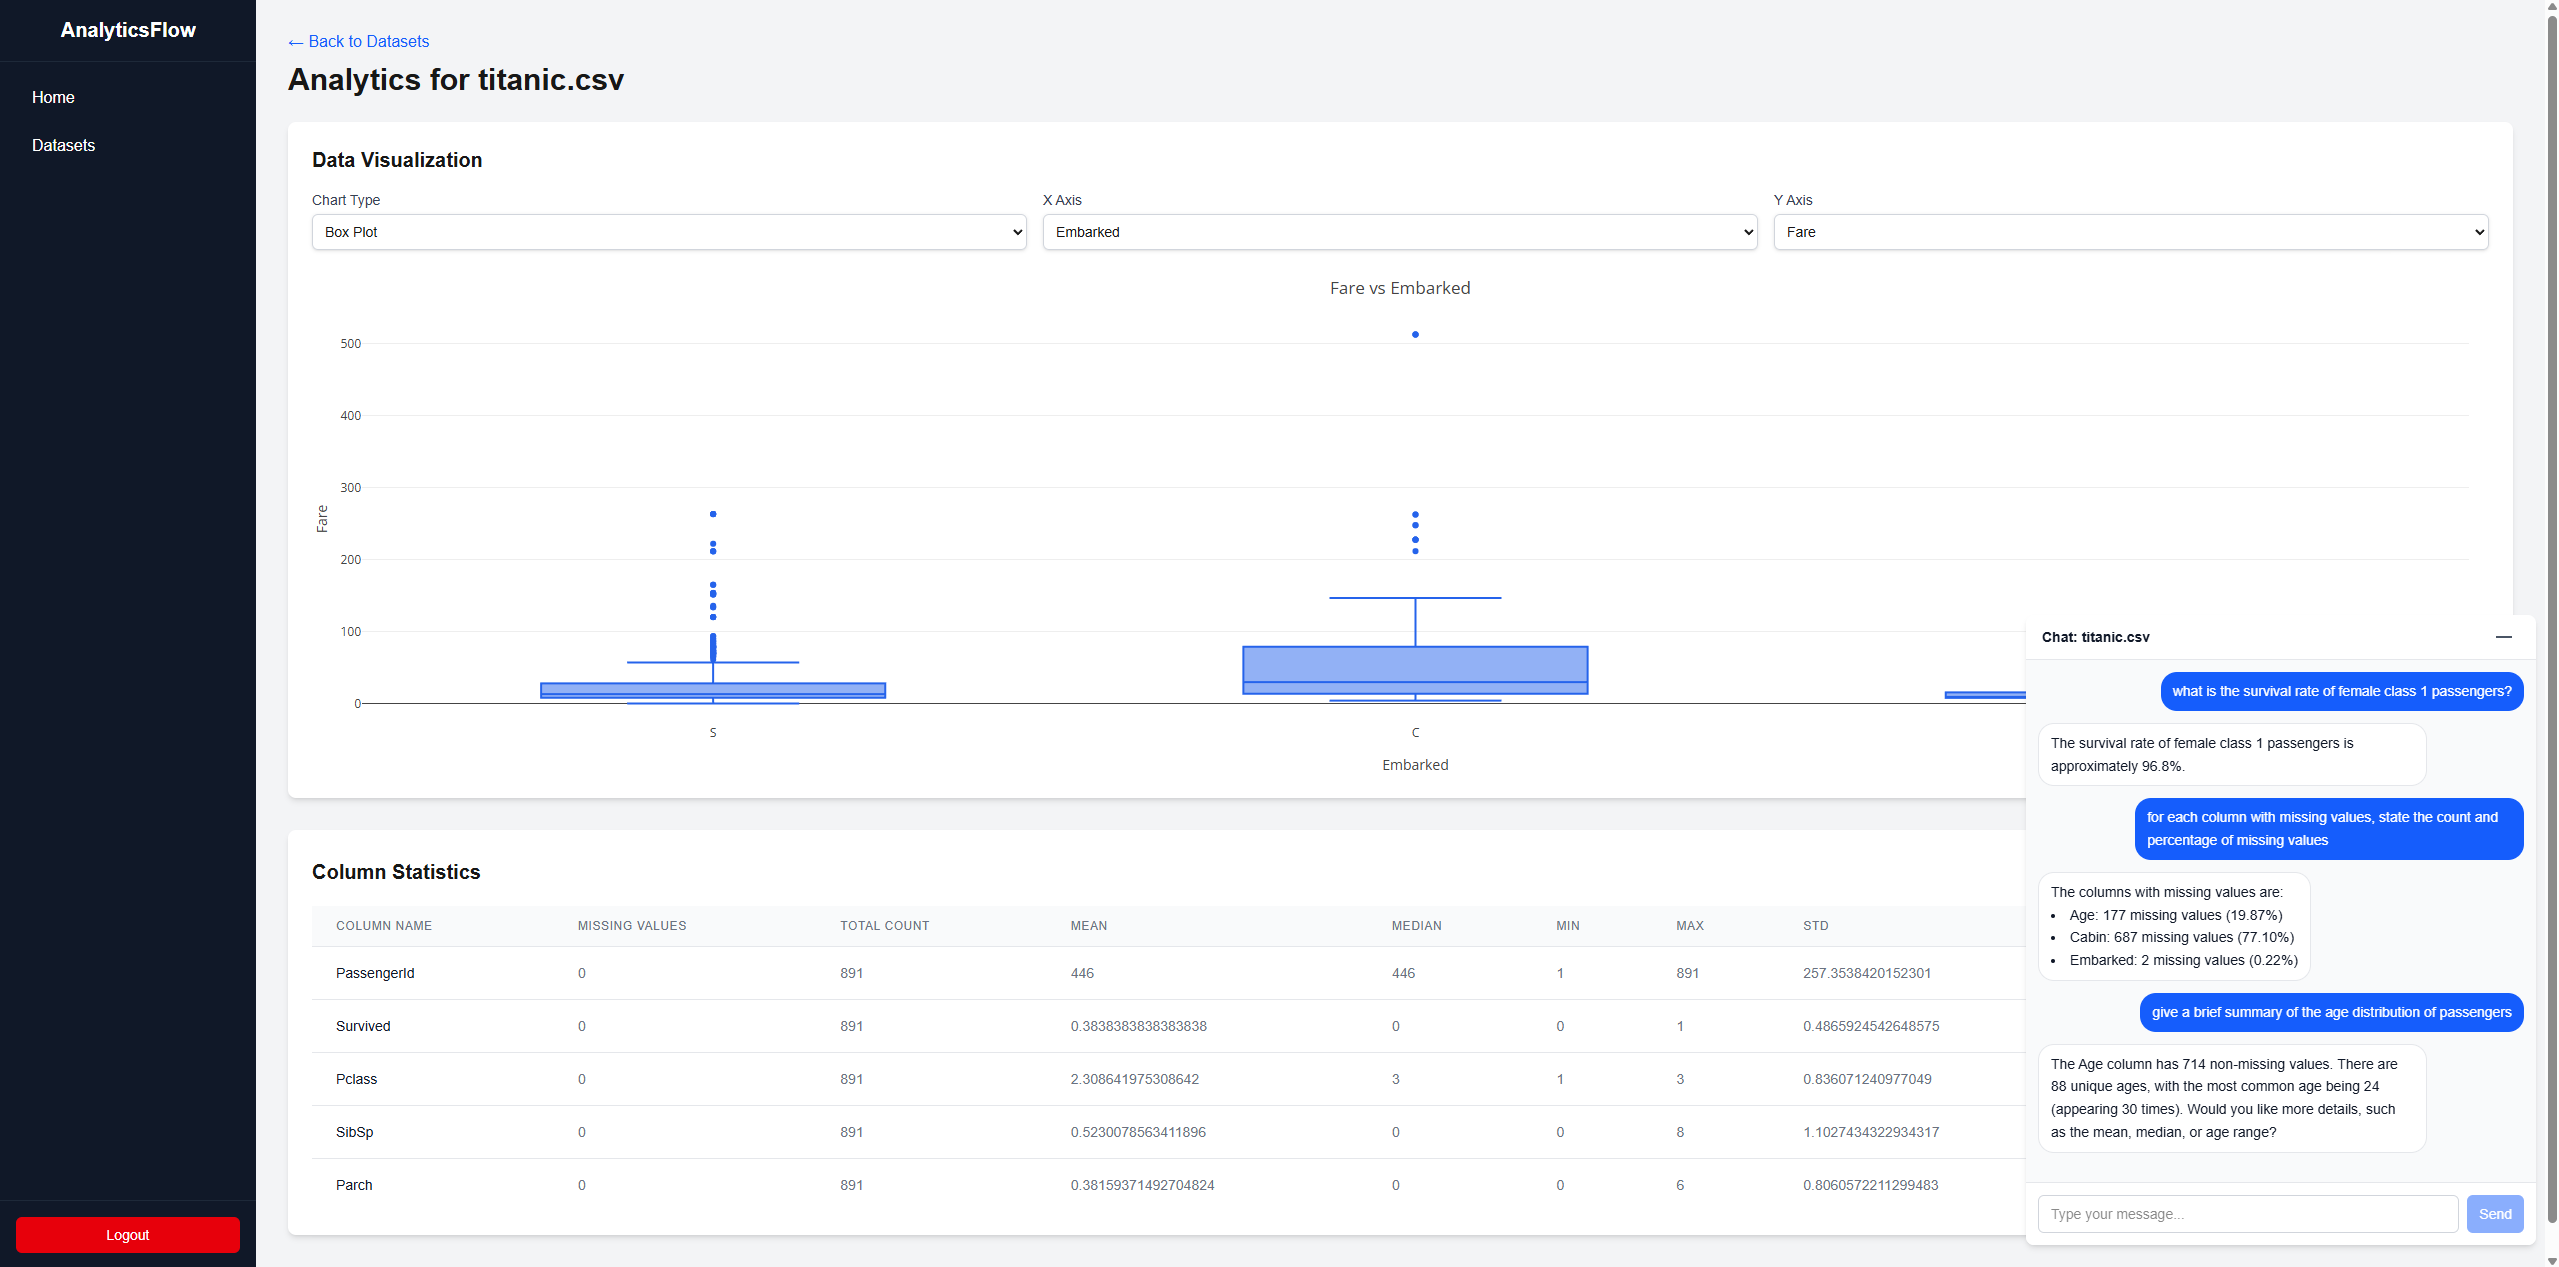2559x1267 pixels.
Task: Click the survival rate question bubble
Action: coord(2341,691)
